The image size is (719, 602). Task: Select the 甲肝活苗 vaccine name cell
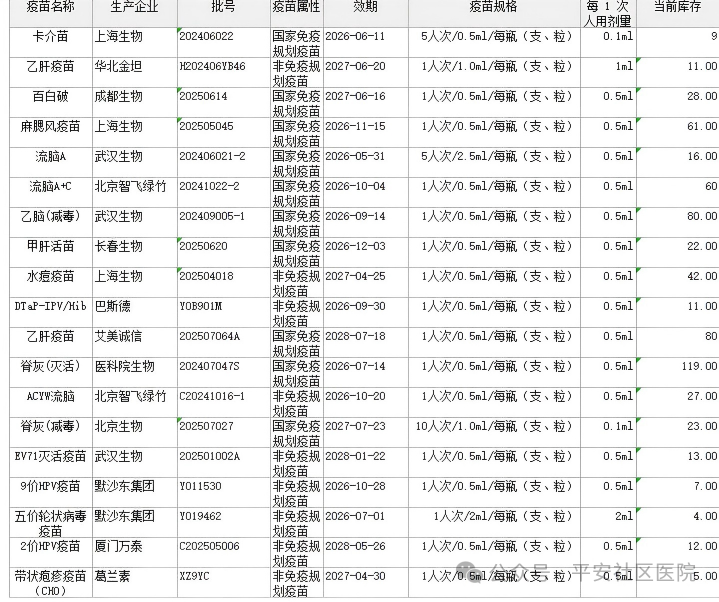(x=50, y=253)
